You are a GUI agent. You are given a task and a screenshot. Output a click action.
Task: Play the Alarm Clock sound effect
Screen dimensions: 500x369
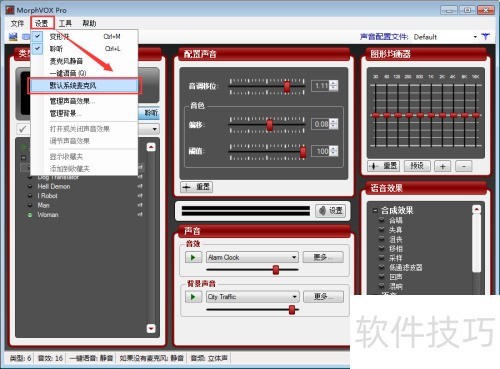(x=193, y=257)
